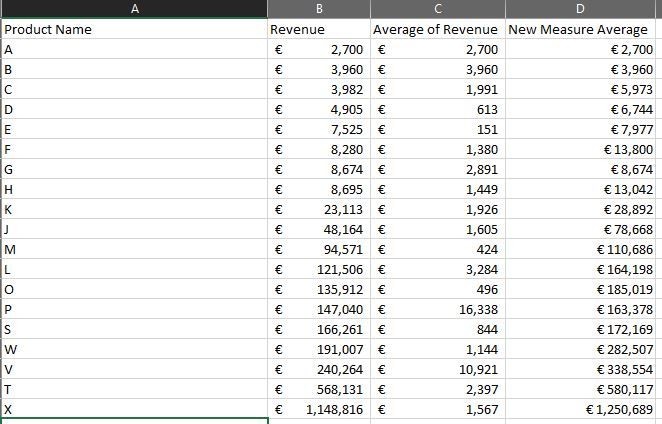Select the product name cell H
The image size is (662, 424).
(x=134, y=189)
